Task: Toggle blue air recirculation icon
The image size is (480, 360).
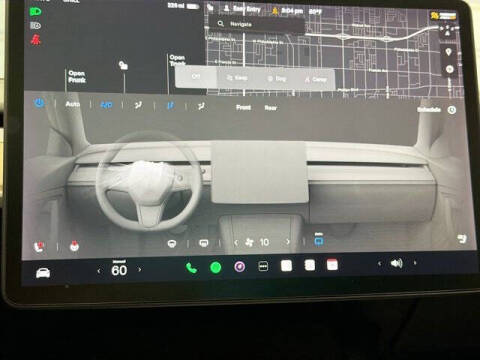Action: point(319,240)
